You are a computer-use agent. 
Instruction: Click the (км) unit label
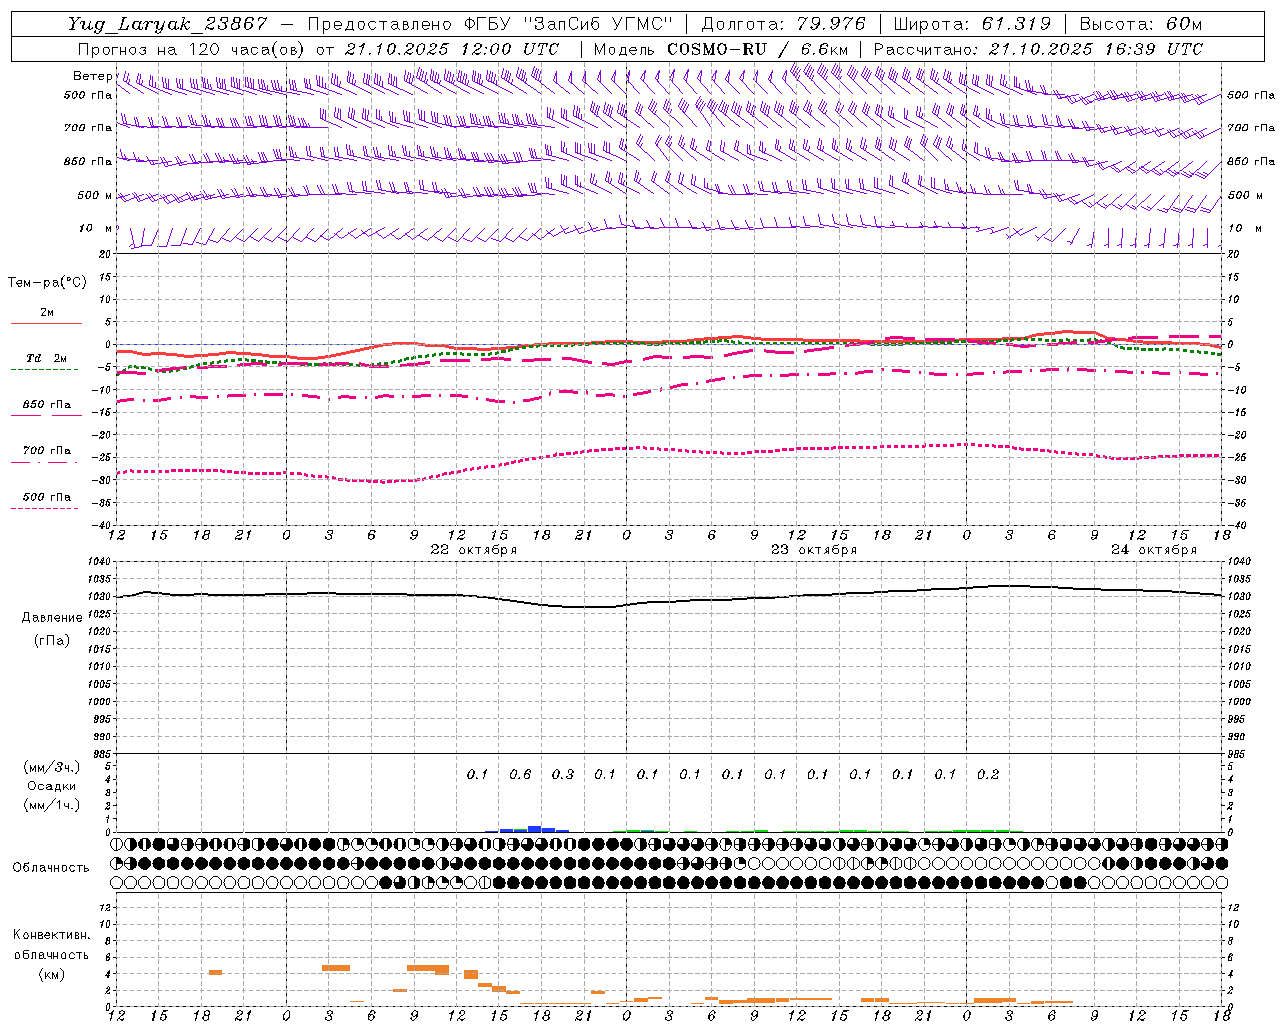51,974
